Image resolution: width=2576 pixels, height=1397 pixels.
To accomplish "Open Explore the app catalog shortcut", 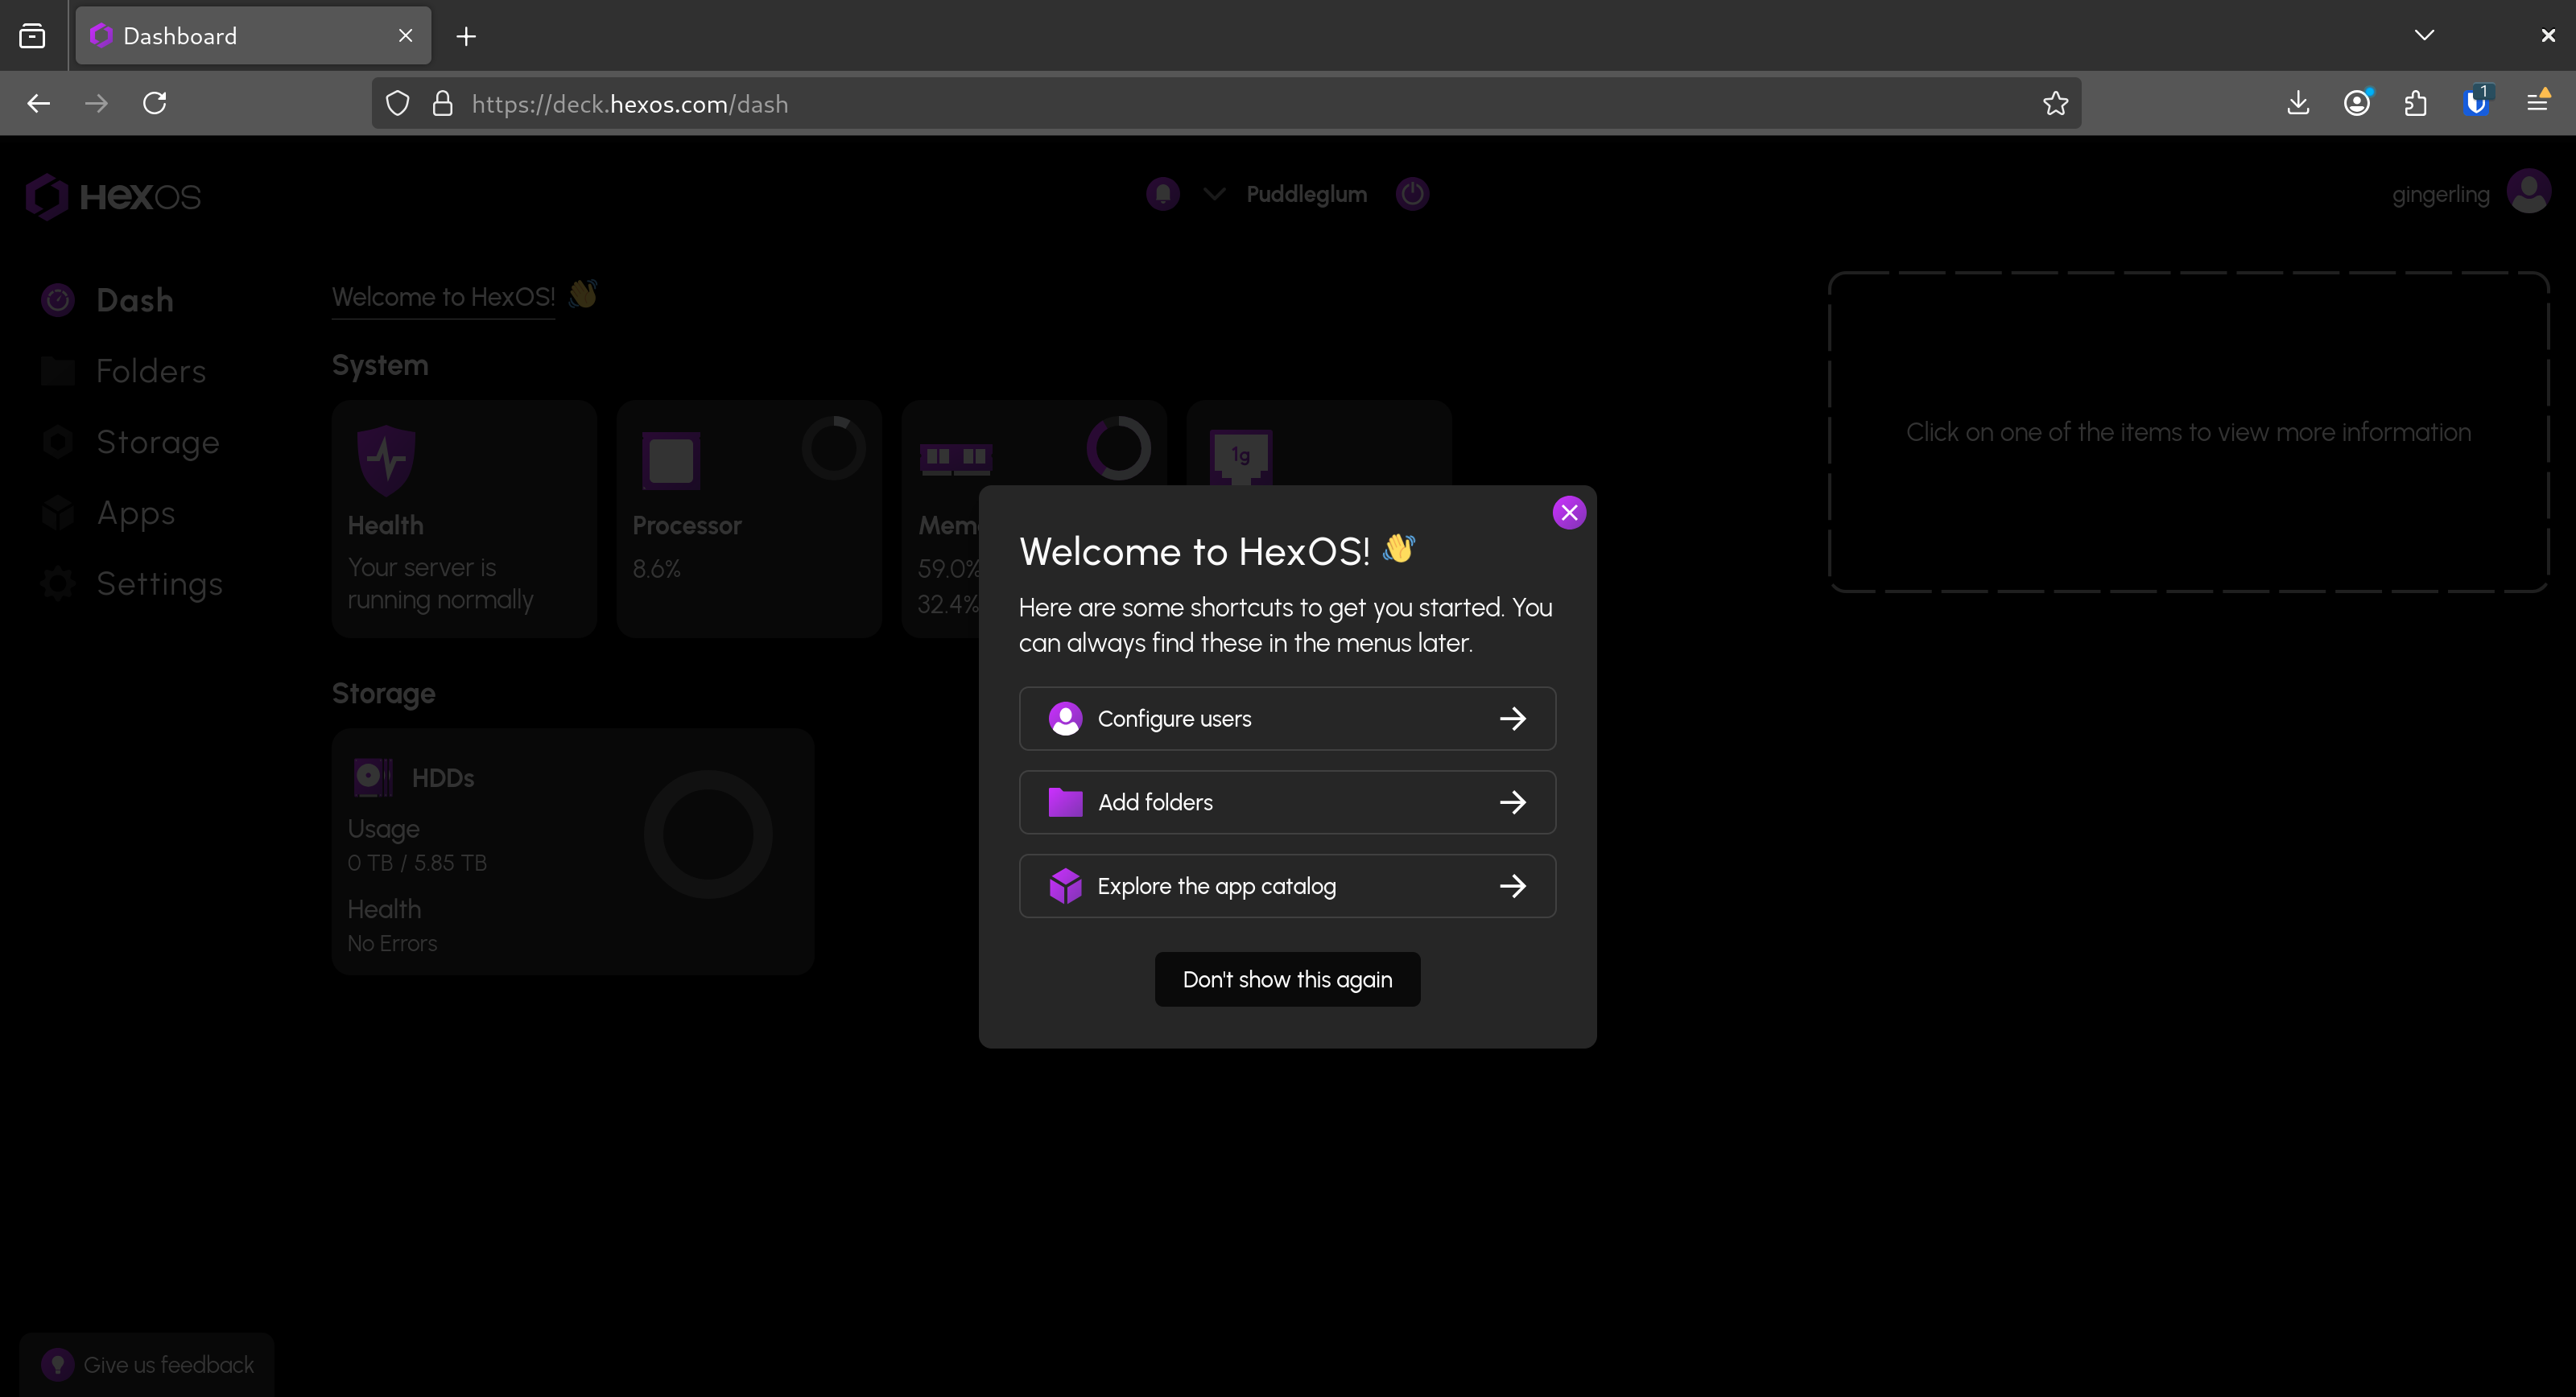I will point(1287,886).
